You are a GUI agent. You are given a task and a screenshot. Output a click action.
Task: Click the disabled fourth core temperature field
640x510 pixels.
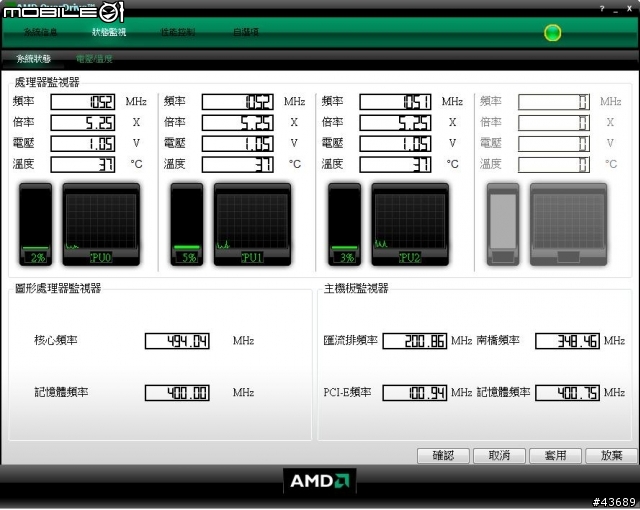coord(554,164)
